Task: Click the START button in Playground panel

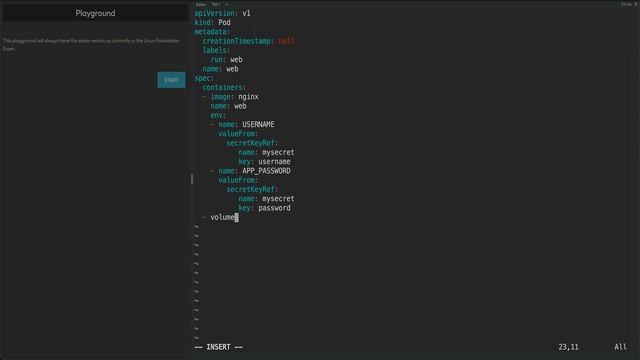Action: point(171,80)
